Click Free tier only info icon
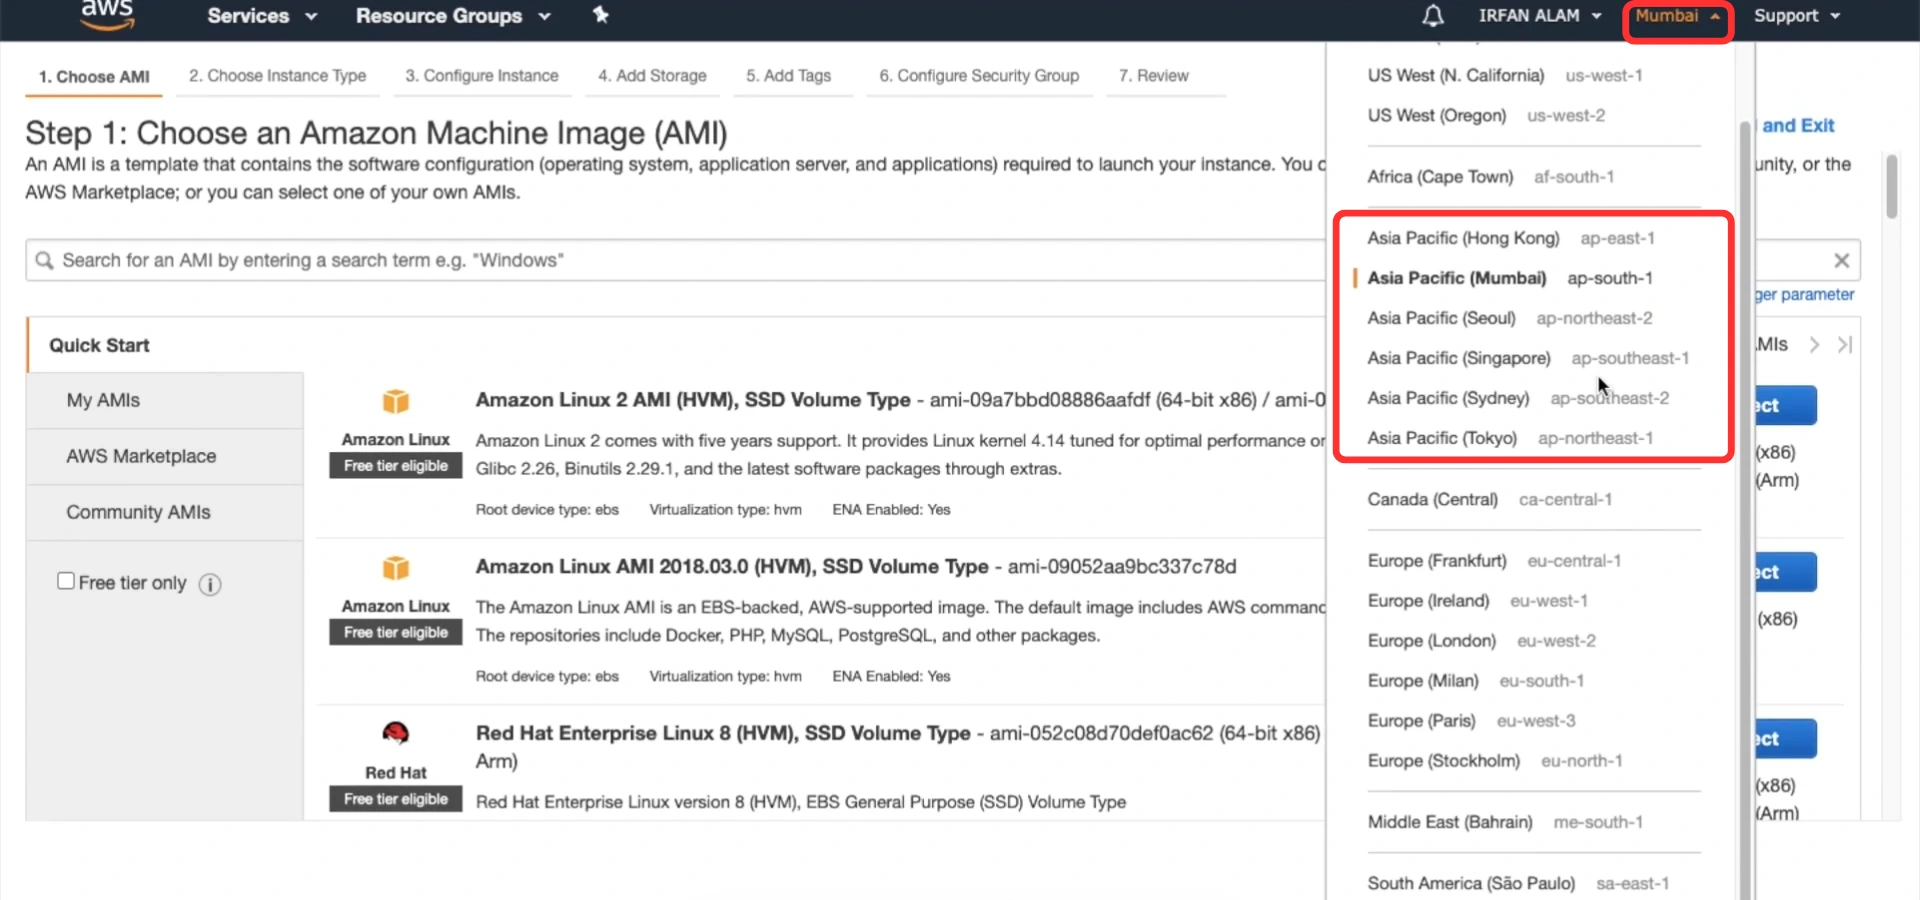1920x900 pixels. tap(210, 584)
